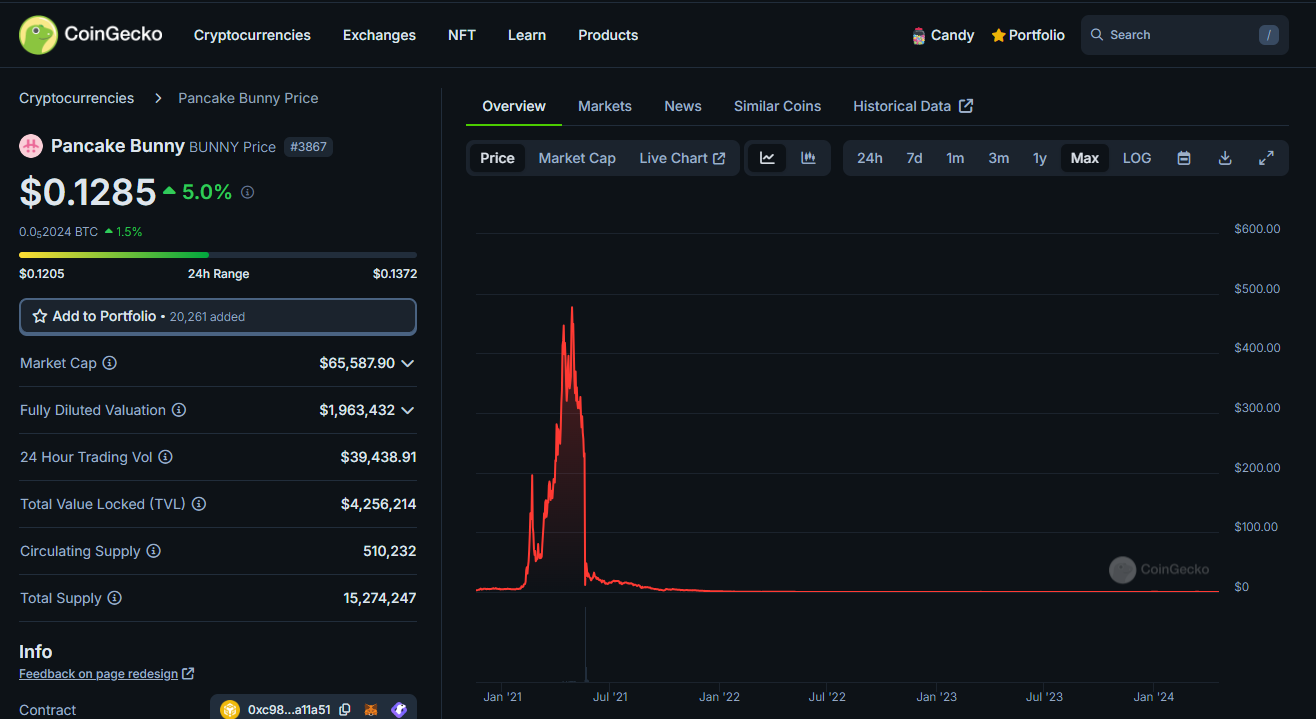Click the 24h Range price bar
The image size is (1316, 719).
tap(218, 255)
